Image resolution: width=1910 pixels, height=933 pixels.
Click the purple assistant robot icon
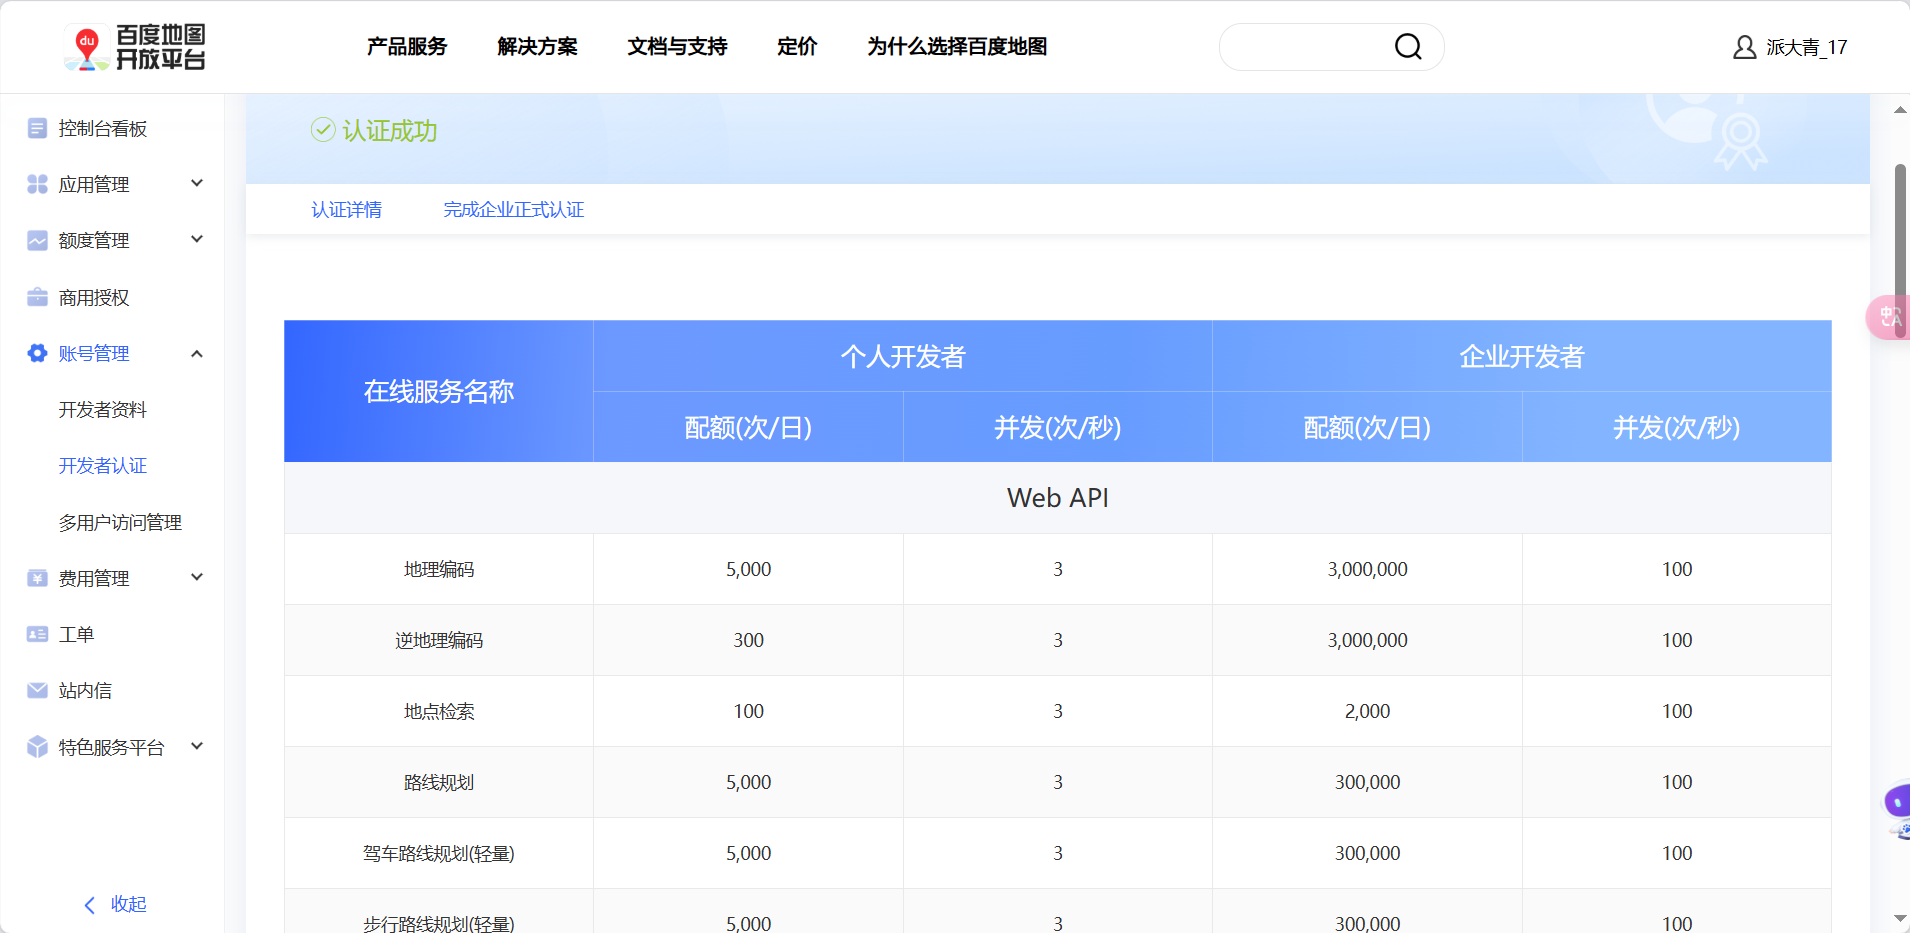pos(1897,810)
